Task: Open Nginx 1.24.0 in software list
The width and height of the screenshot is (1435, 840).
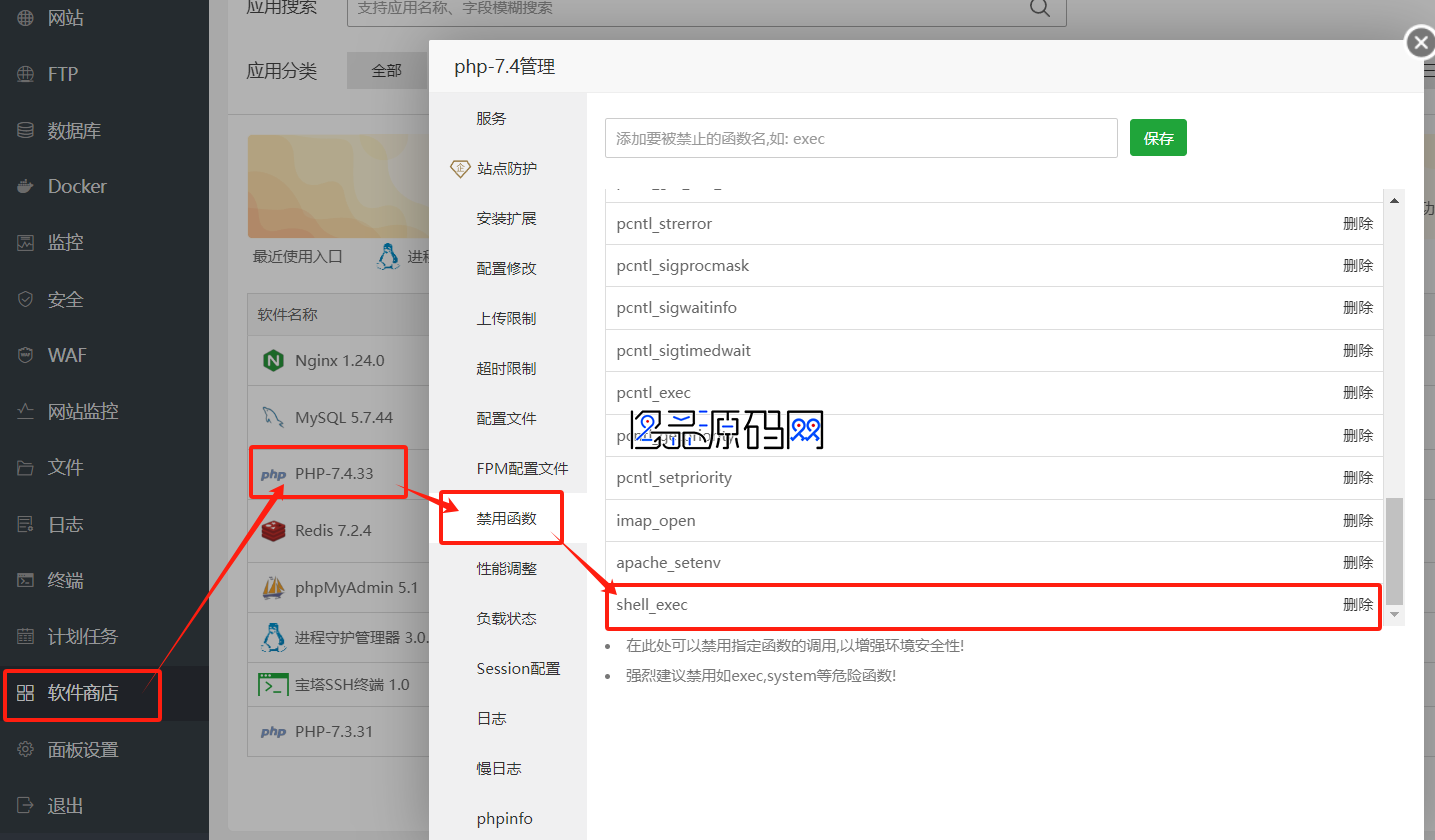Action: coord(339,361)
